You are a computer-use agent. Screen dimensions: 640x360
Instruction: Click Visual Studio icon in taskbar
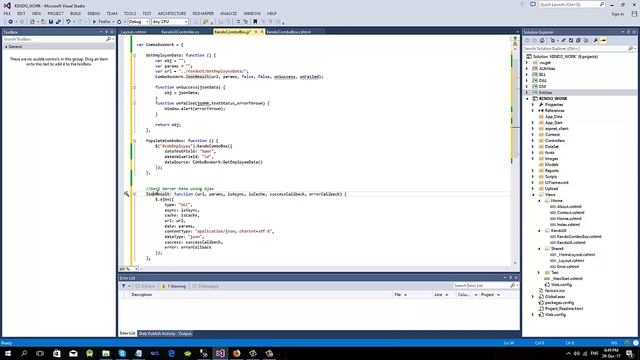pyautogui.click(x=220, y=353)
